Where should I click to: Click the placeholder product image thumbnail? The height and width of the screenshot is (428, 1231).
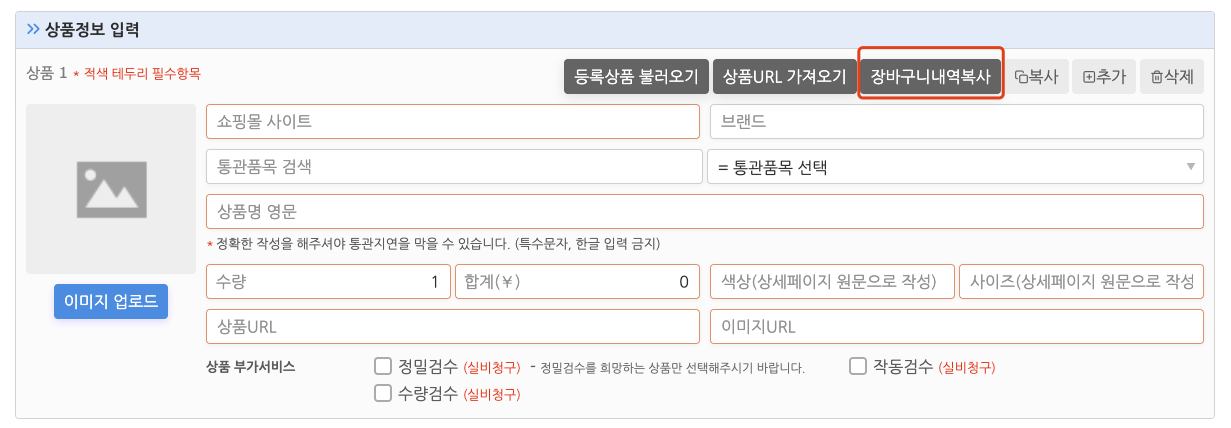pos(111,189)
